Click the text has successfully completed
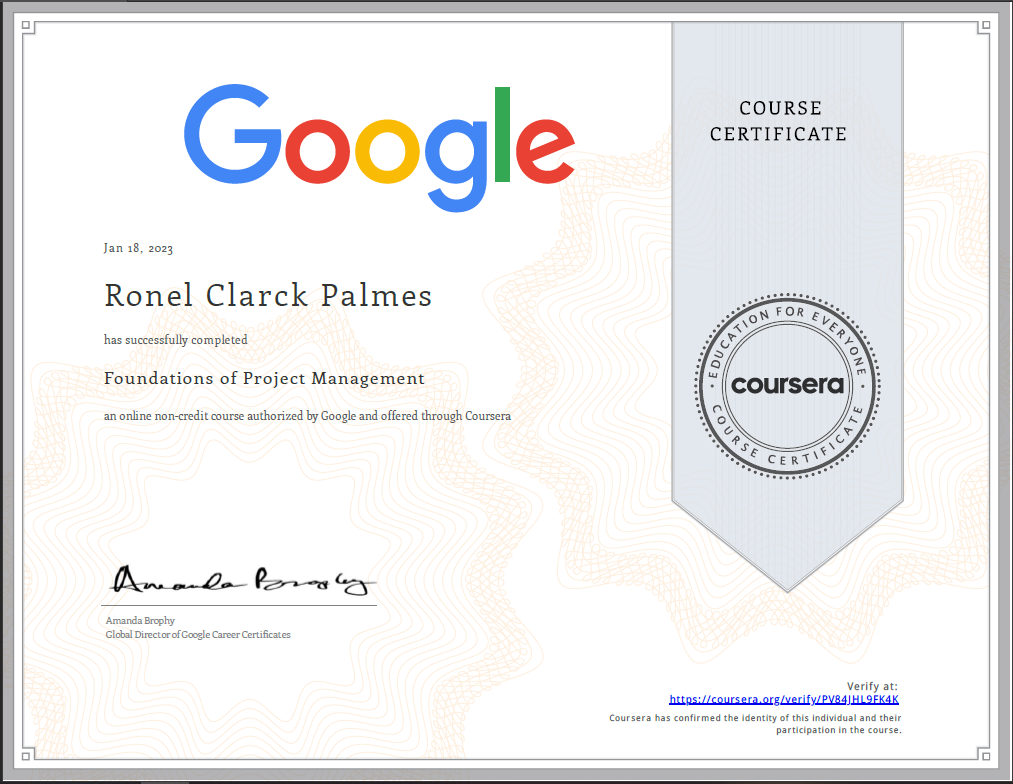 coord(176,340)
